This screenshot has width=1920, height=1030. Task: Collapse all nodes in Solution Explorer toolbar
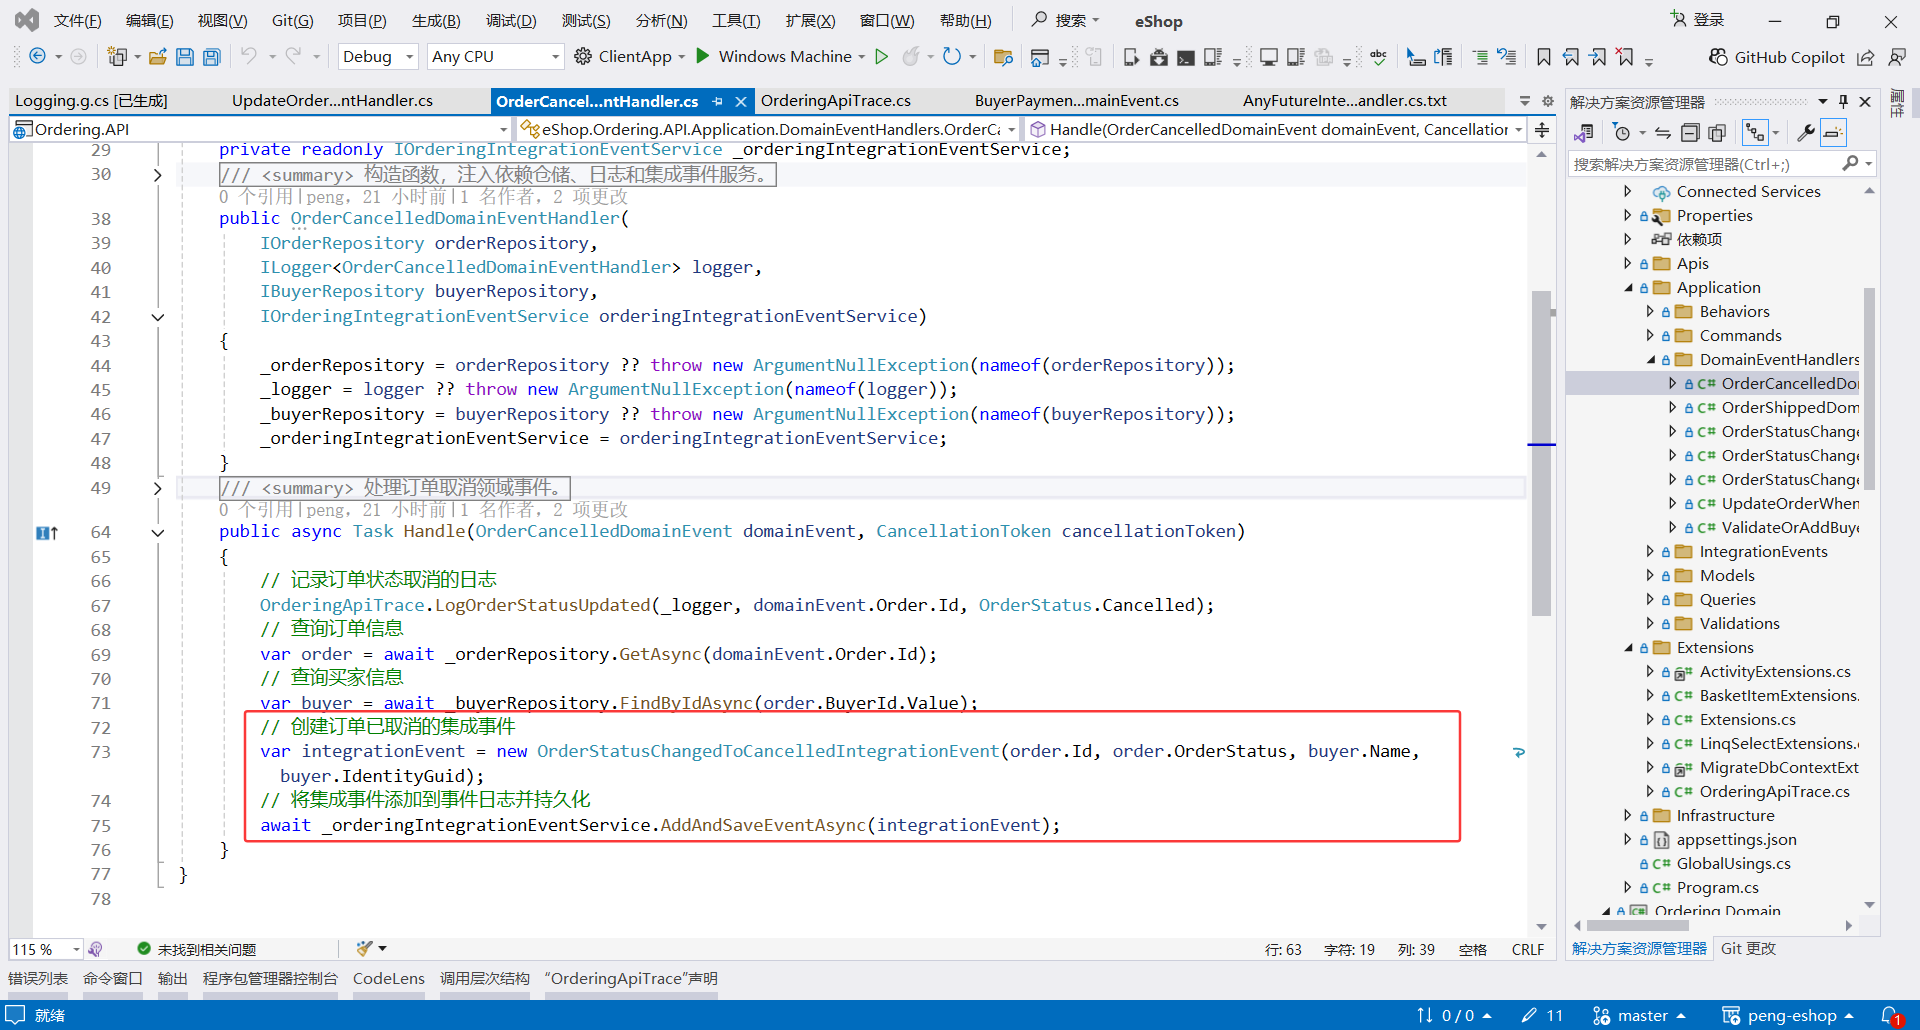click(1690, 133)
